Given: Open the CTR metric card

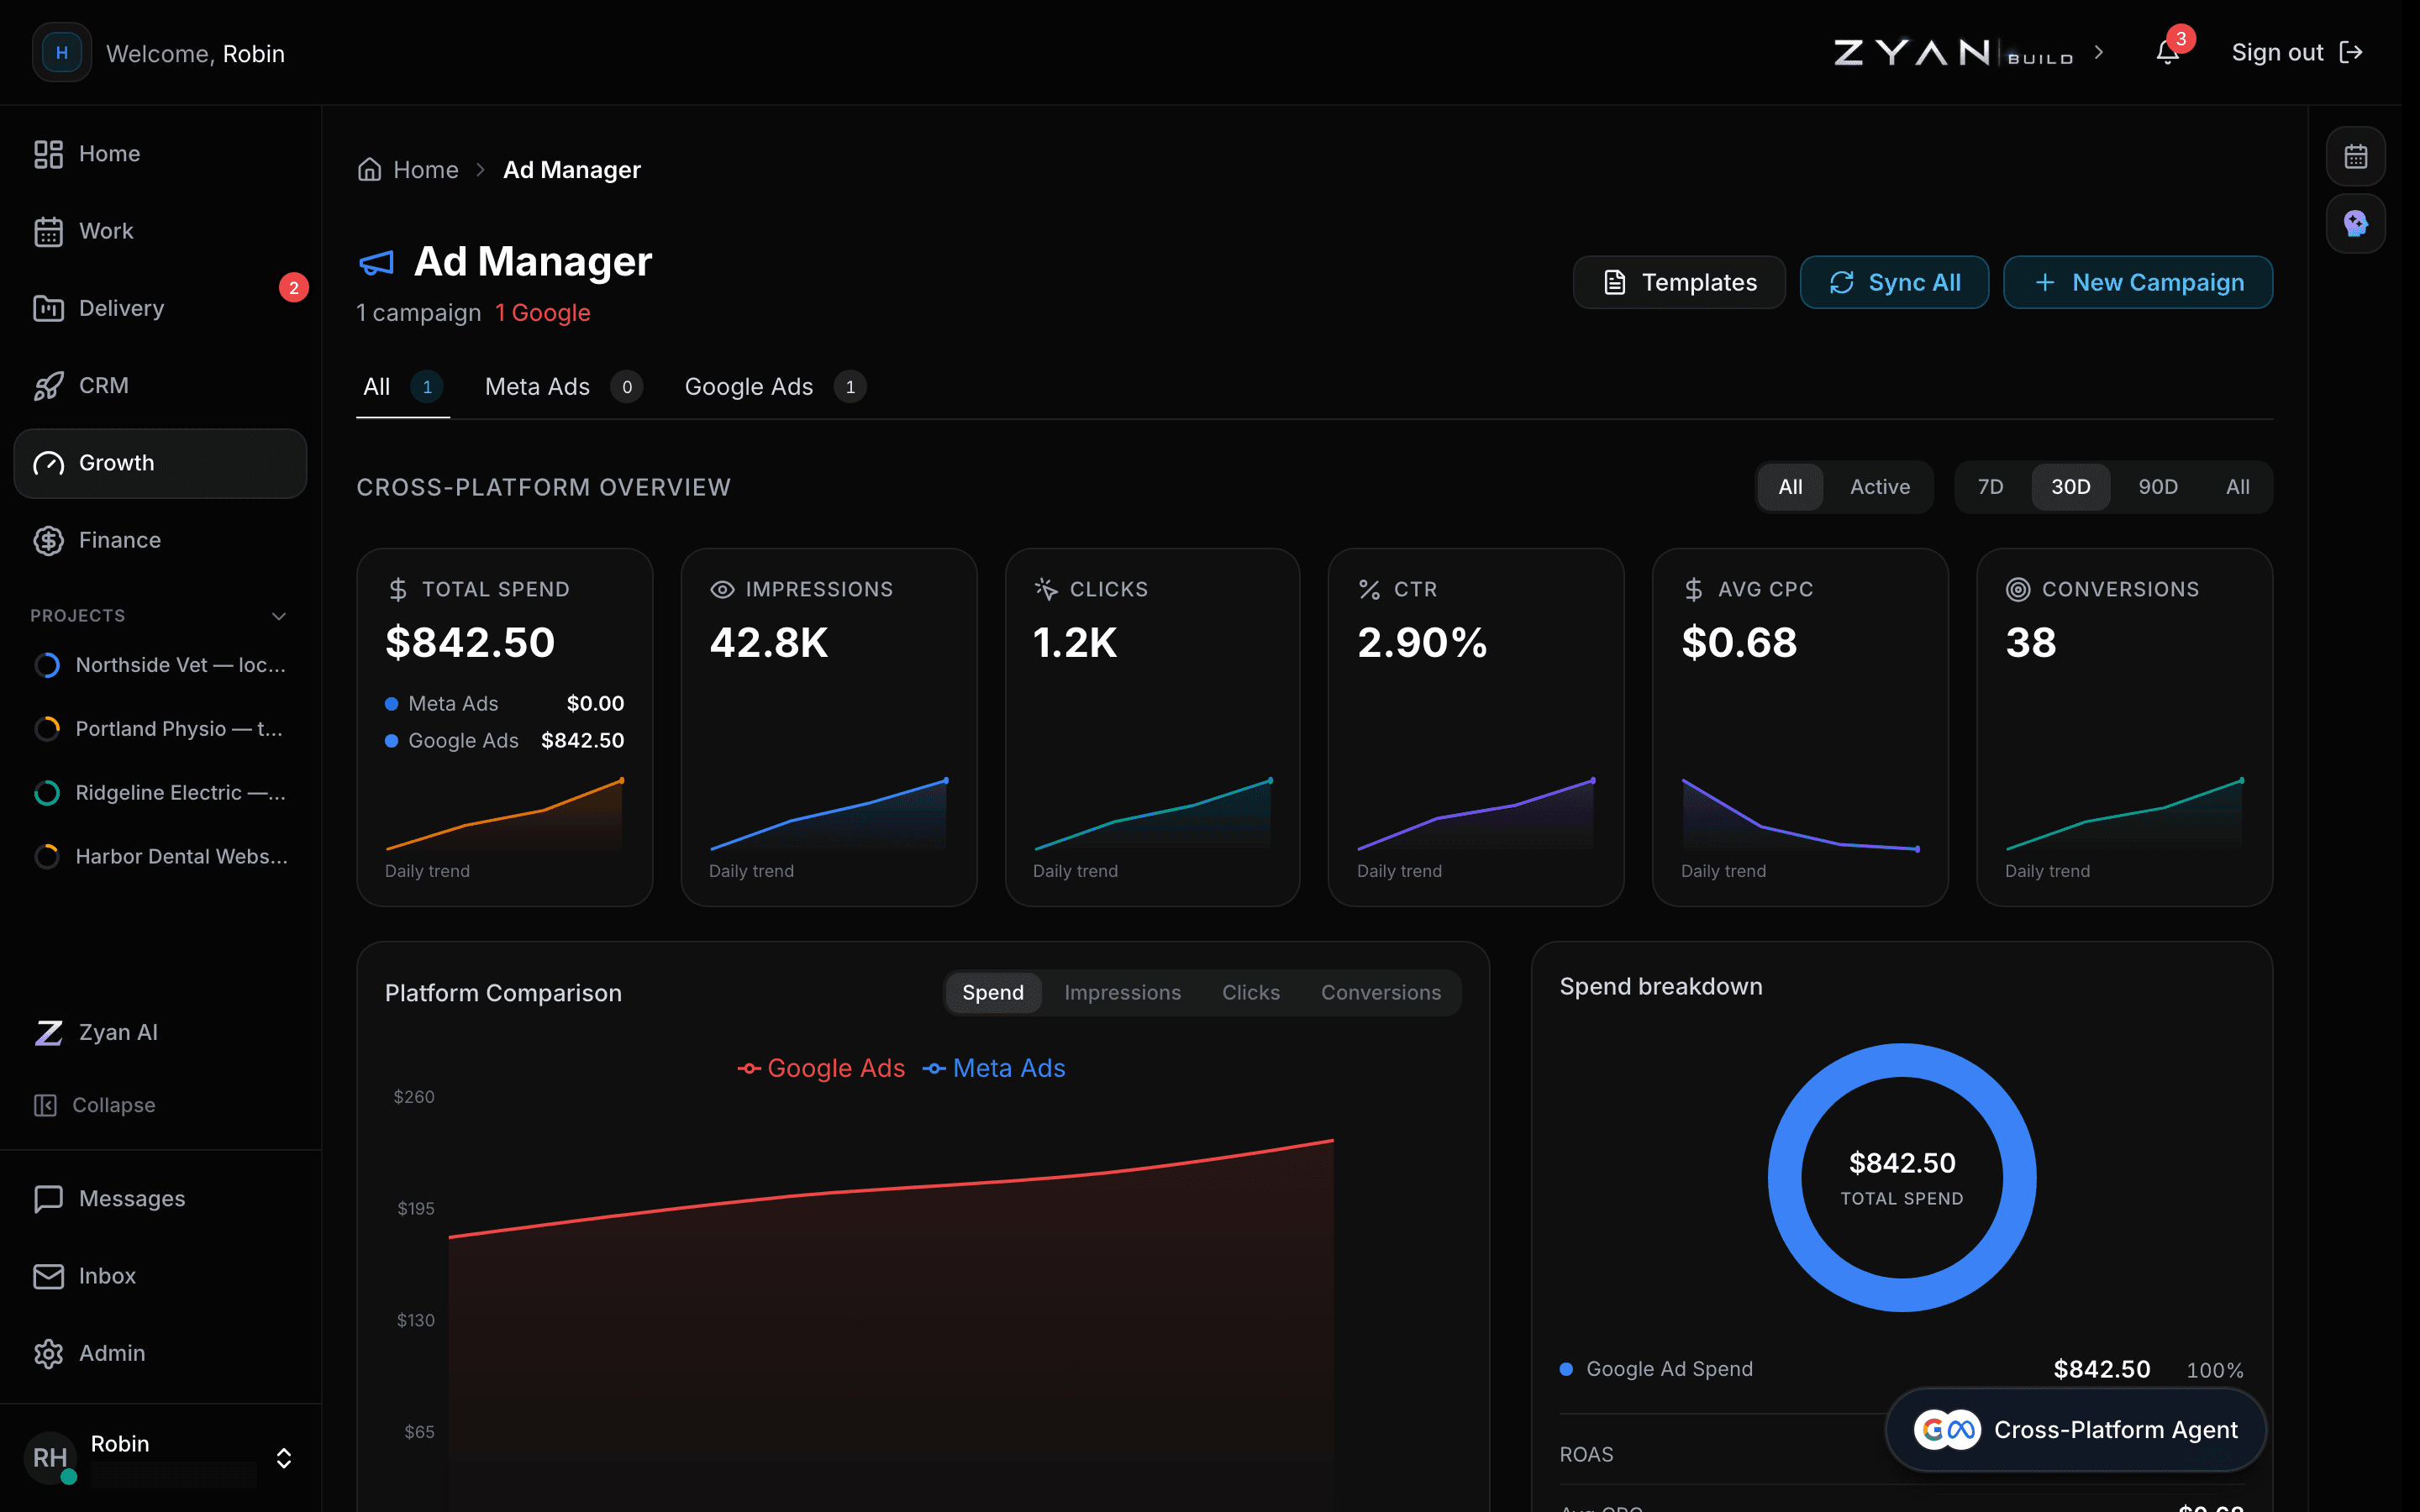Looking at the screenshot, I should (x=1476, y=727).
